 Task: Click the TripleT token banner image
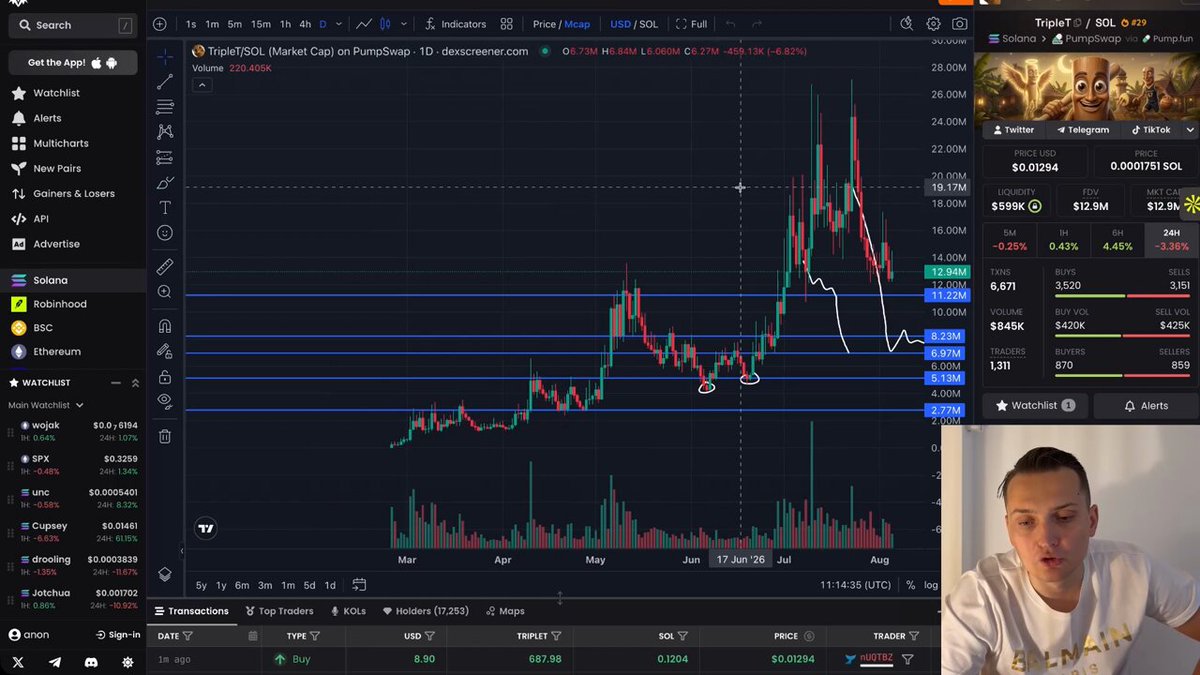click(1086, 86)
